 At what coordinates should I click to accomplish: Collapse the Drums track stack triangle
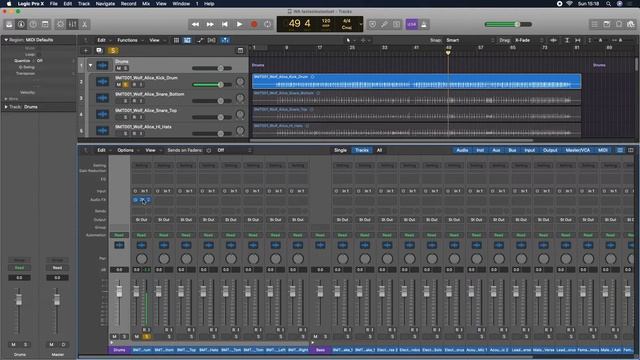coord(90,65)
